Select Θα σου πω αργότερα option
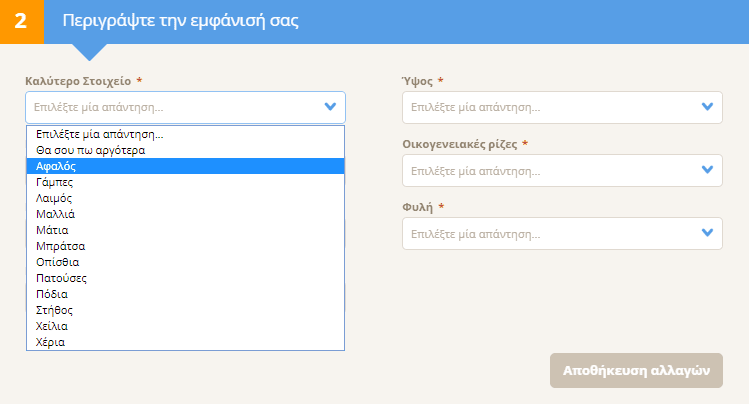 pos(185,150)
